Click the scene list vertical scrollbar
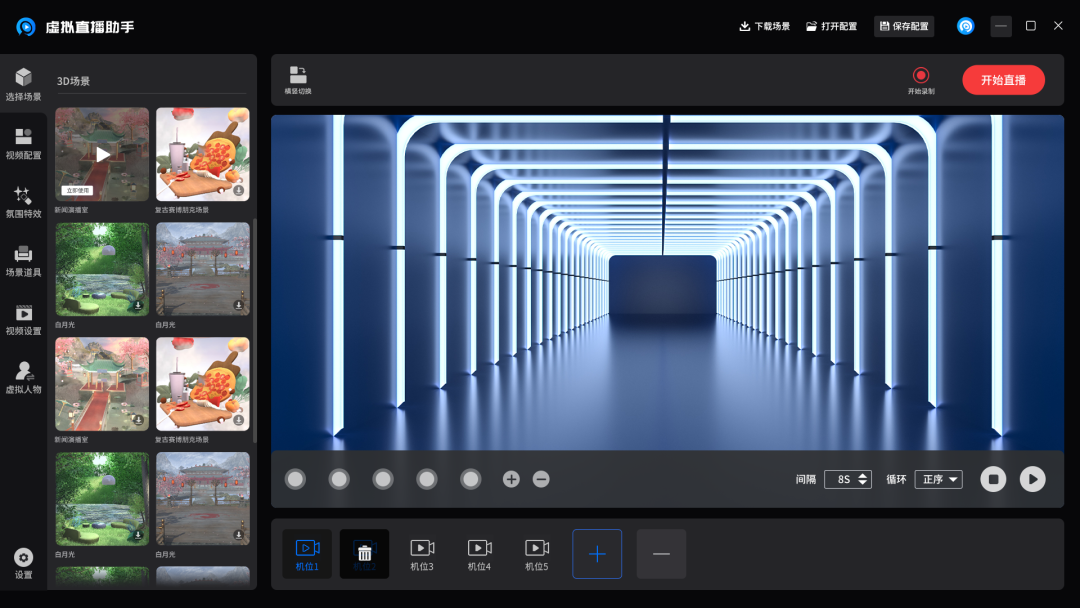1080x608 pixels. point(255,331)
